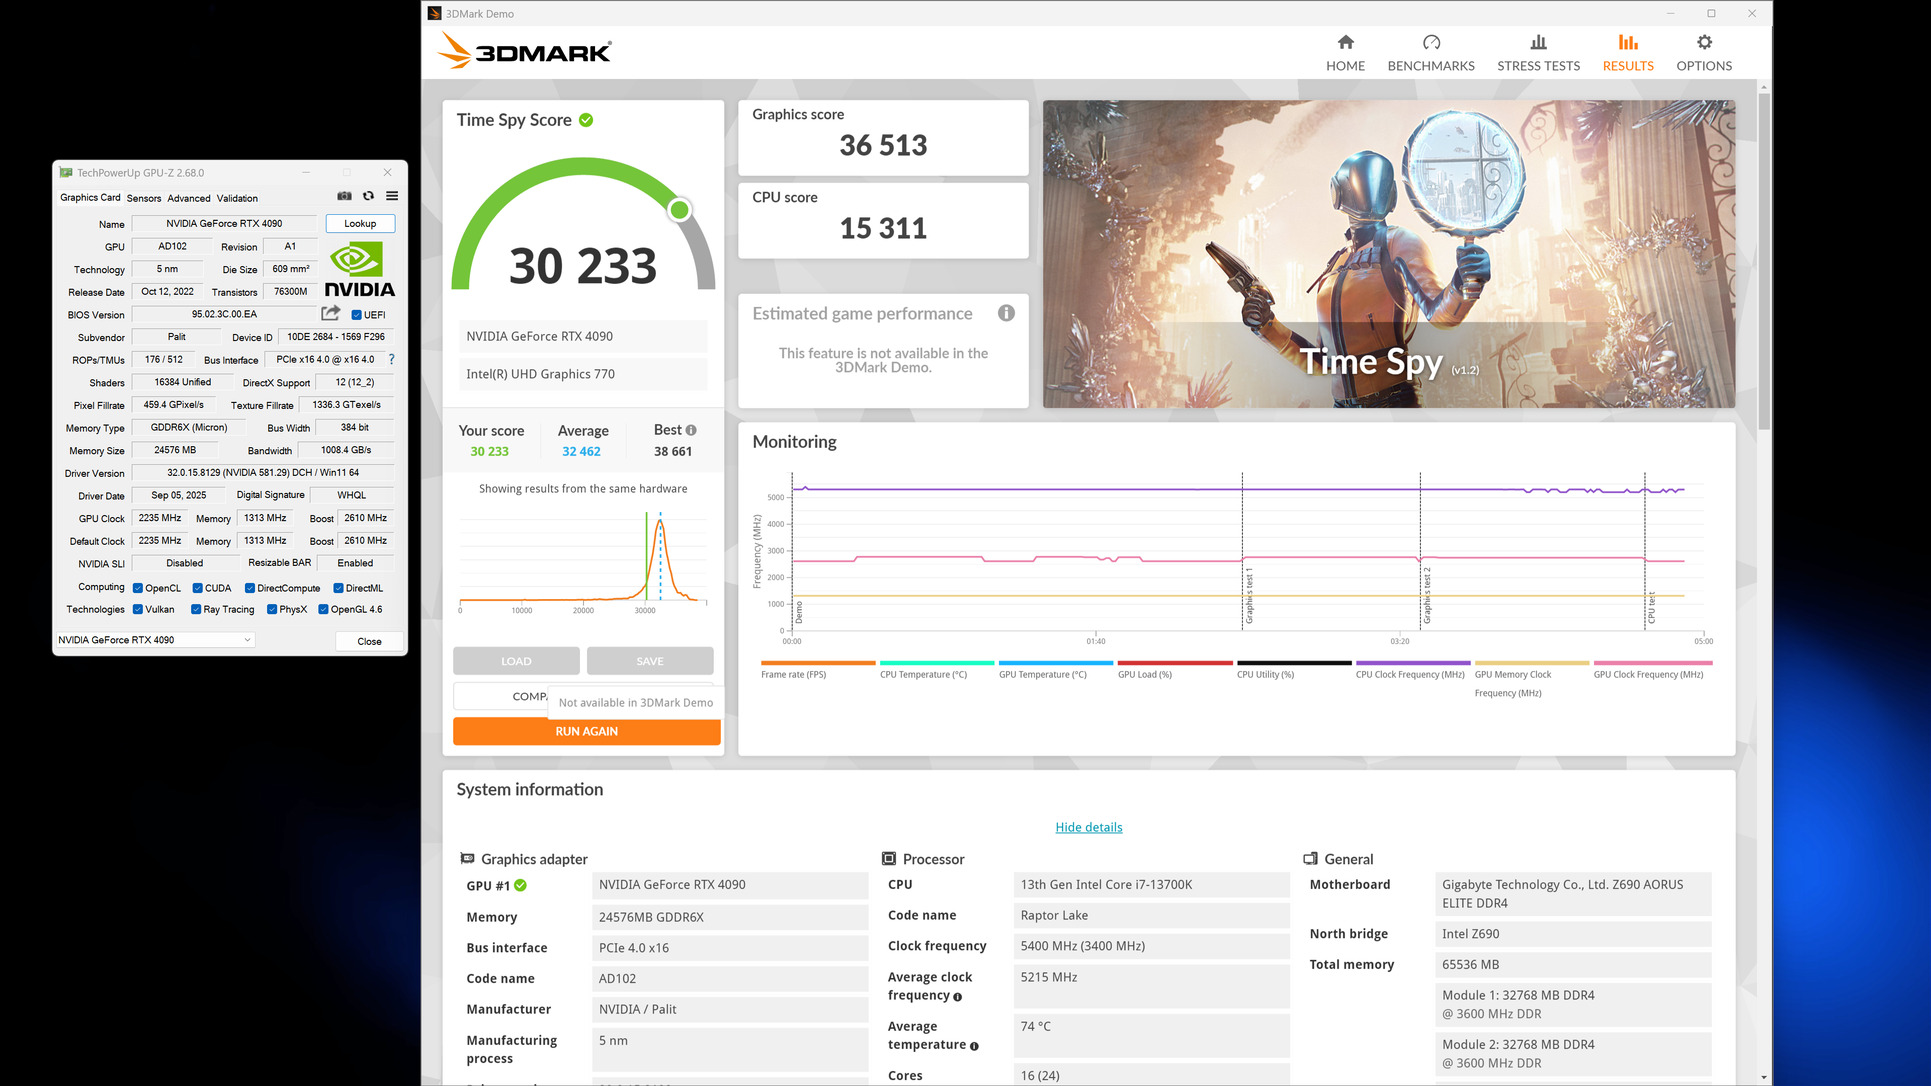Viewport: 1931px width, 1086px height.
Task: Toggle the Ray Tracing checkbox
Action: [196, 609]
